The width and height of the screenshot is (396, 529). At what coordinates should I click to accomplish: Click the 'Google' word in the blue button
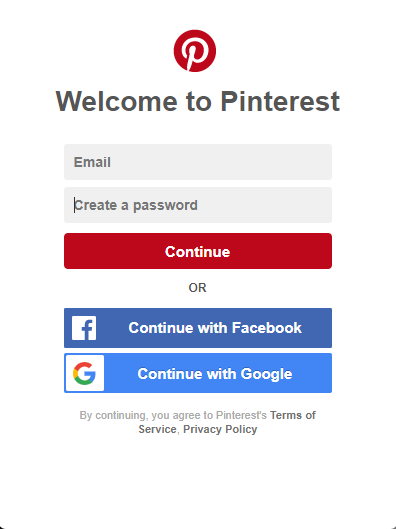click(267, 374)
